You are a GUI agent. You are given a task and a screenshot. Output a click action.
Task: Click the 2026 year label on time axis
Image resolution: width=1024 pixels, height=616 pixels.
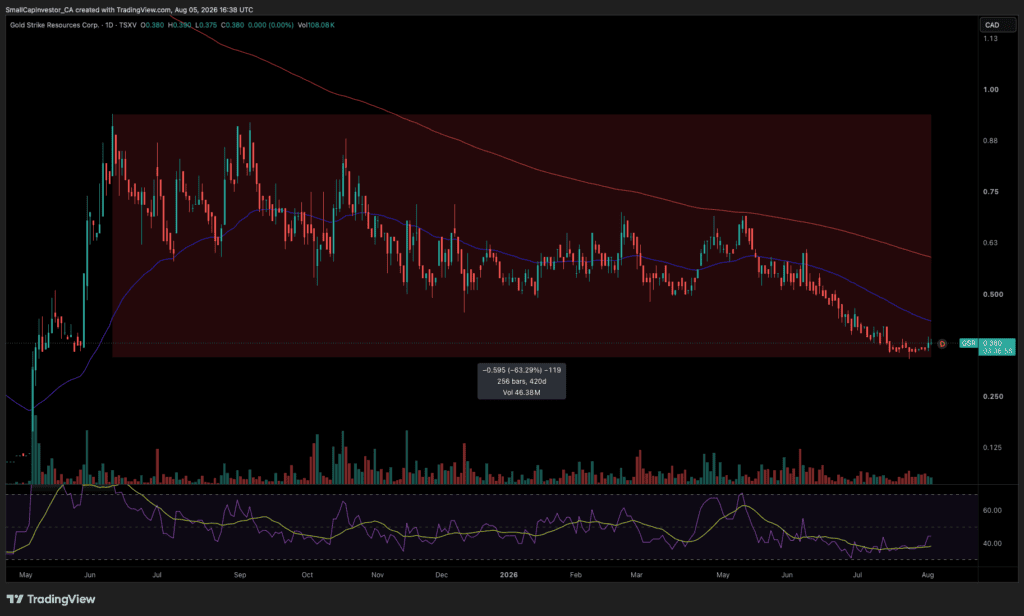tap(509, 575)
